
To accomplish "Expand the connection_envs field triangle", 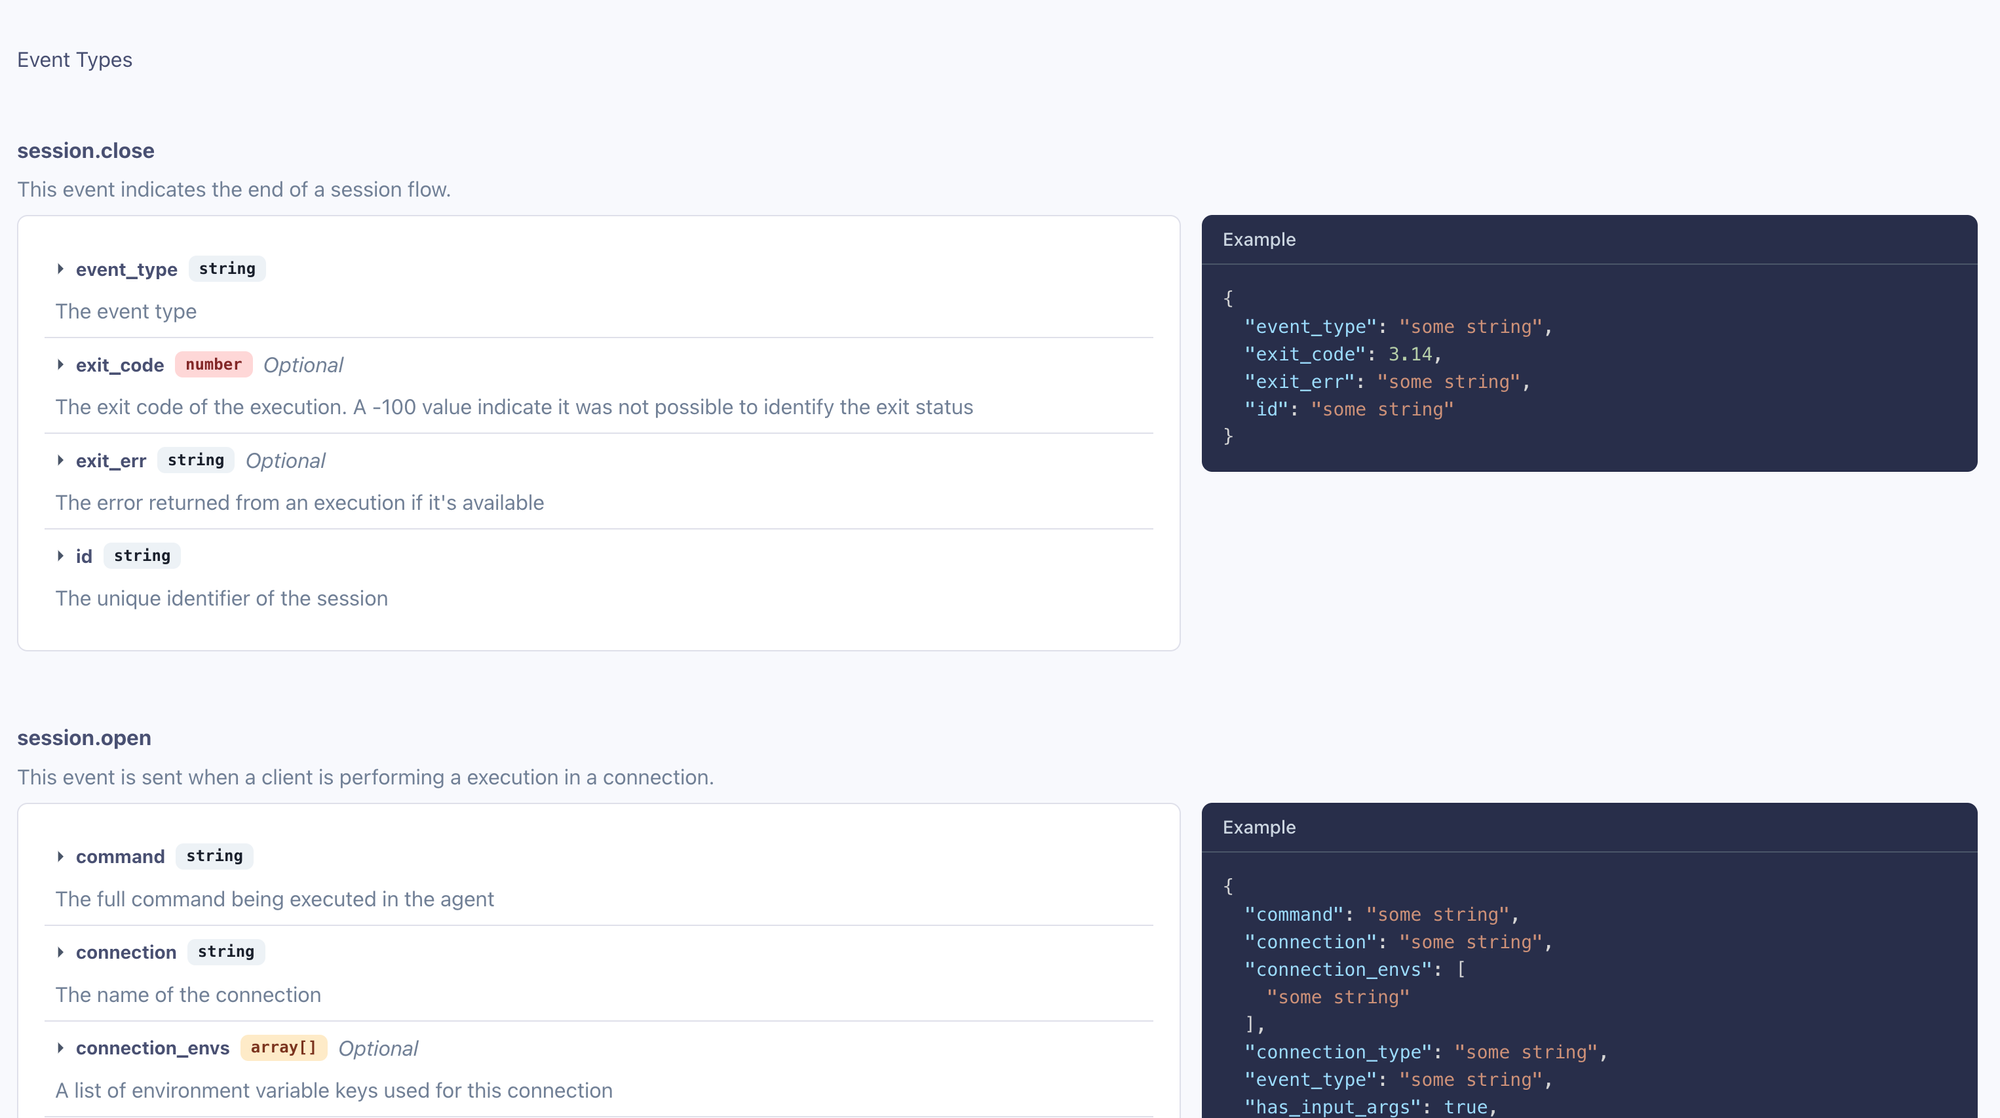I will pos(61,1048).
